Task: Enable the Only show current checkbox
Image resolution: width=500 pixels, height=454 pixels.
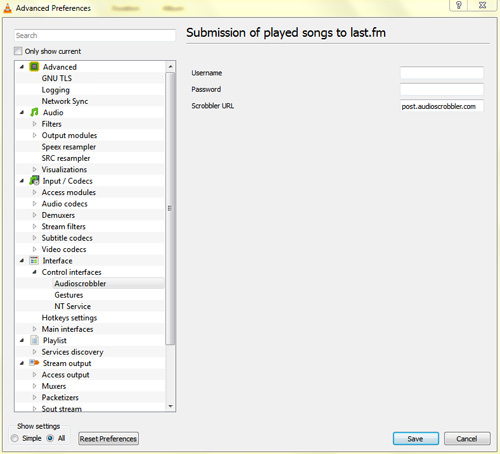Action: [x=18, y=51]
